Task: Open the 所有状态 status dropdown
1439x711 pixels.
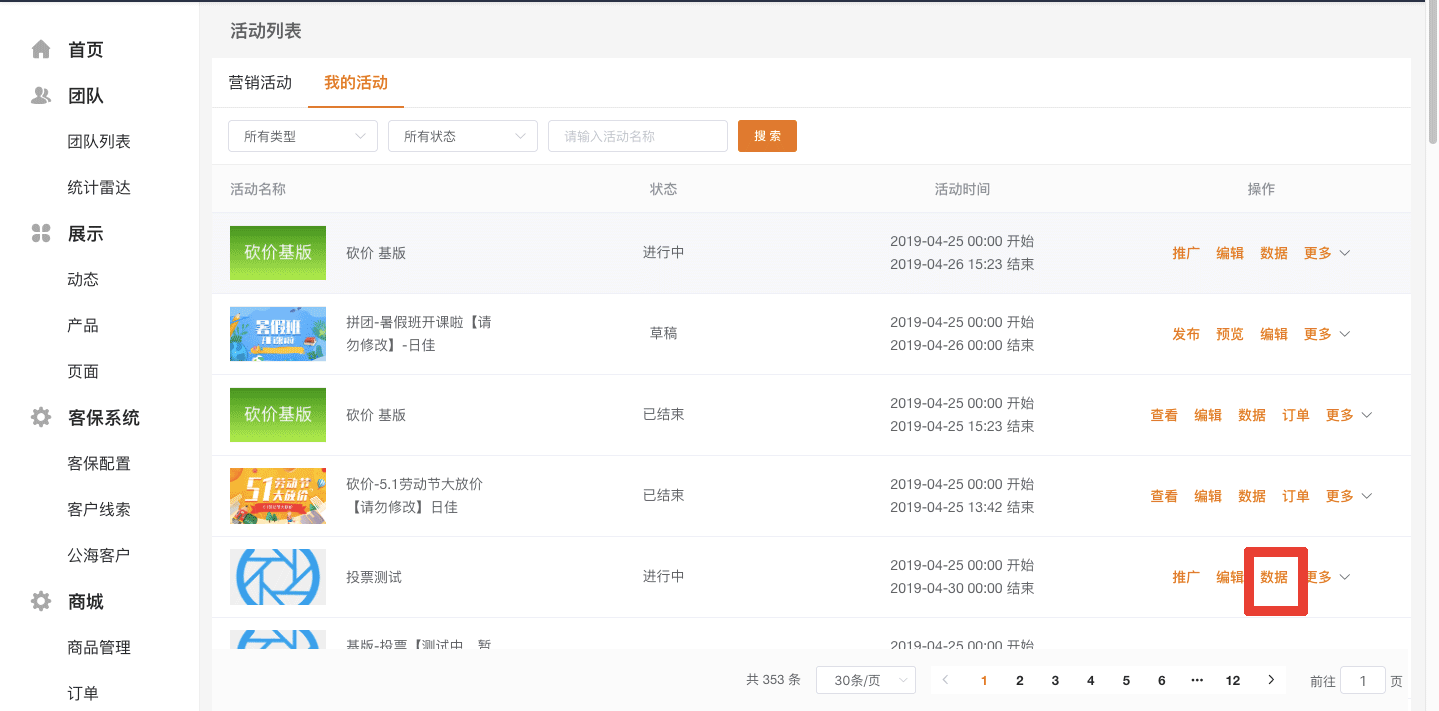Action: (x=462, y=136)
